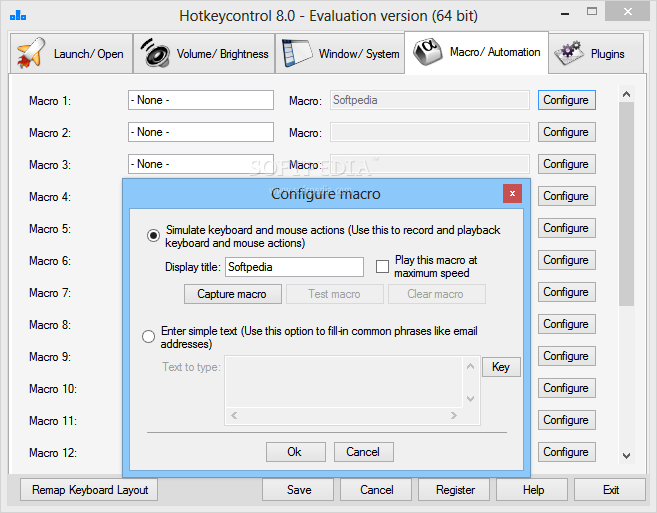Click Configure button for Macro 2
Viewport: 657px width, 513px height.
coord(566,132)
